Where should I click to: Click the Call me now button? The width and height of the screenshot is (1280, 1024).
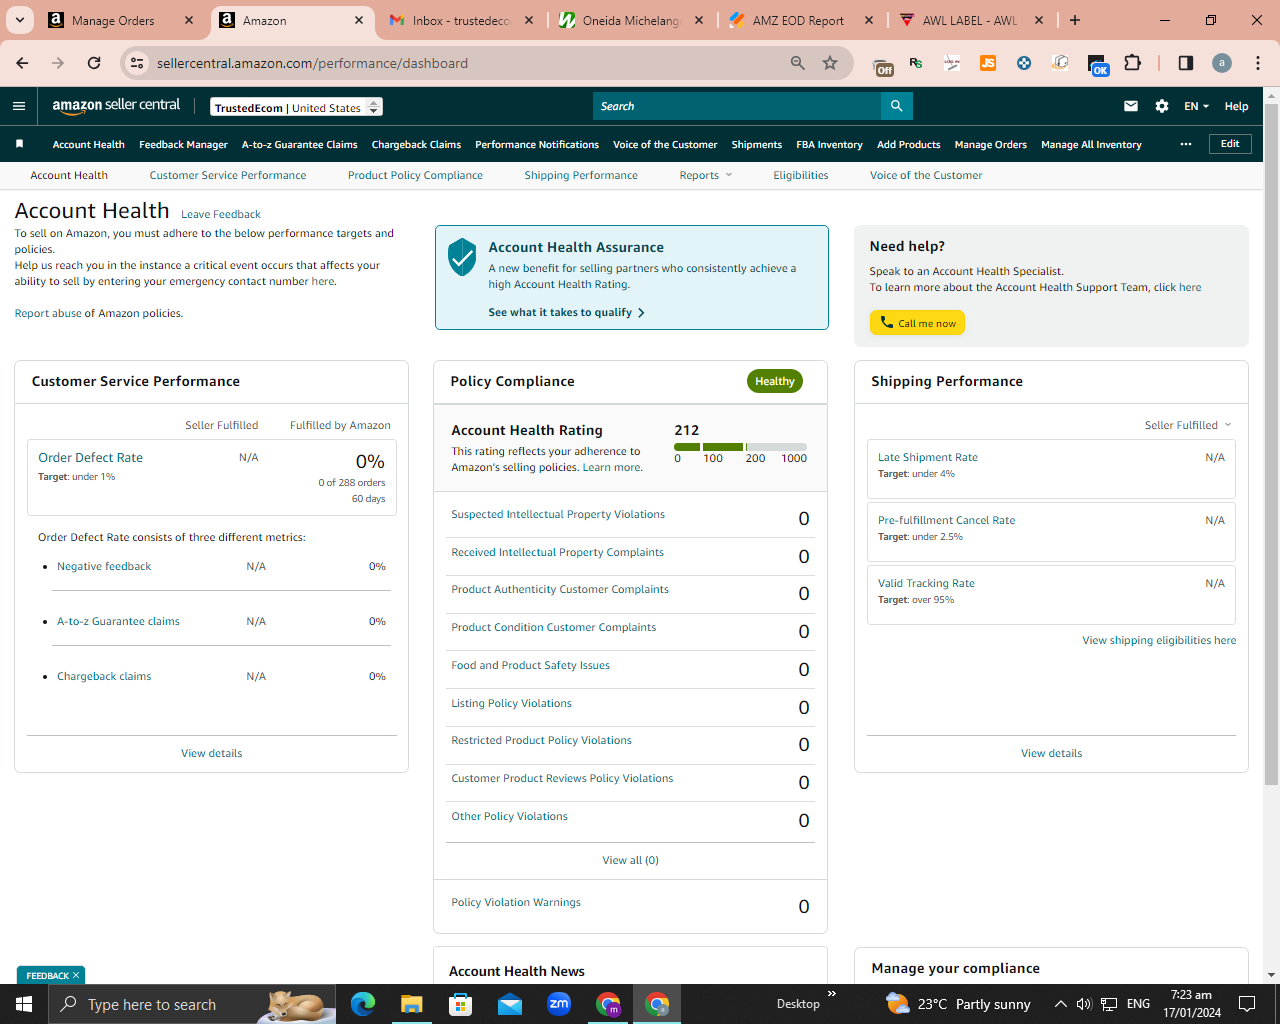pos(917,323)
